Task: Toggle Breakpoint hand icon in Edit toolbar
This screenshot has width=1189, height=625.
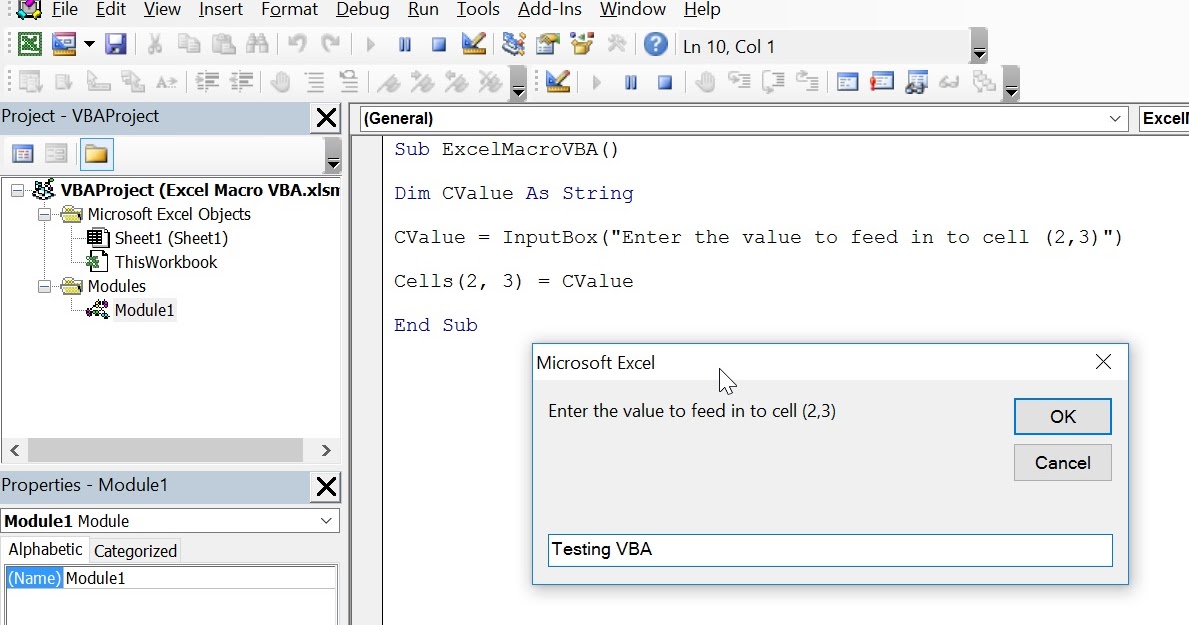Action: tap(281, 81)
